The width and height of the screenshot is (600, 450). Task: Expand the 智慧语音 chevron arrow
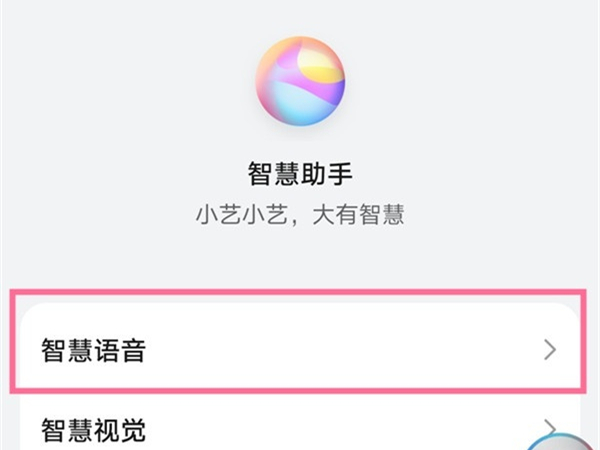coord(549,349)
